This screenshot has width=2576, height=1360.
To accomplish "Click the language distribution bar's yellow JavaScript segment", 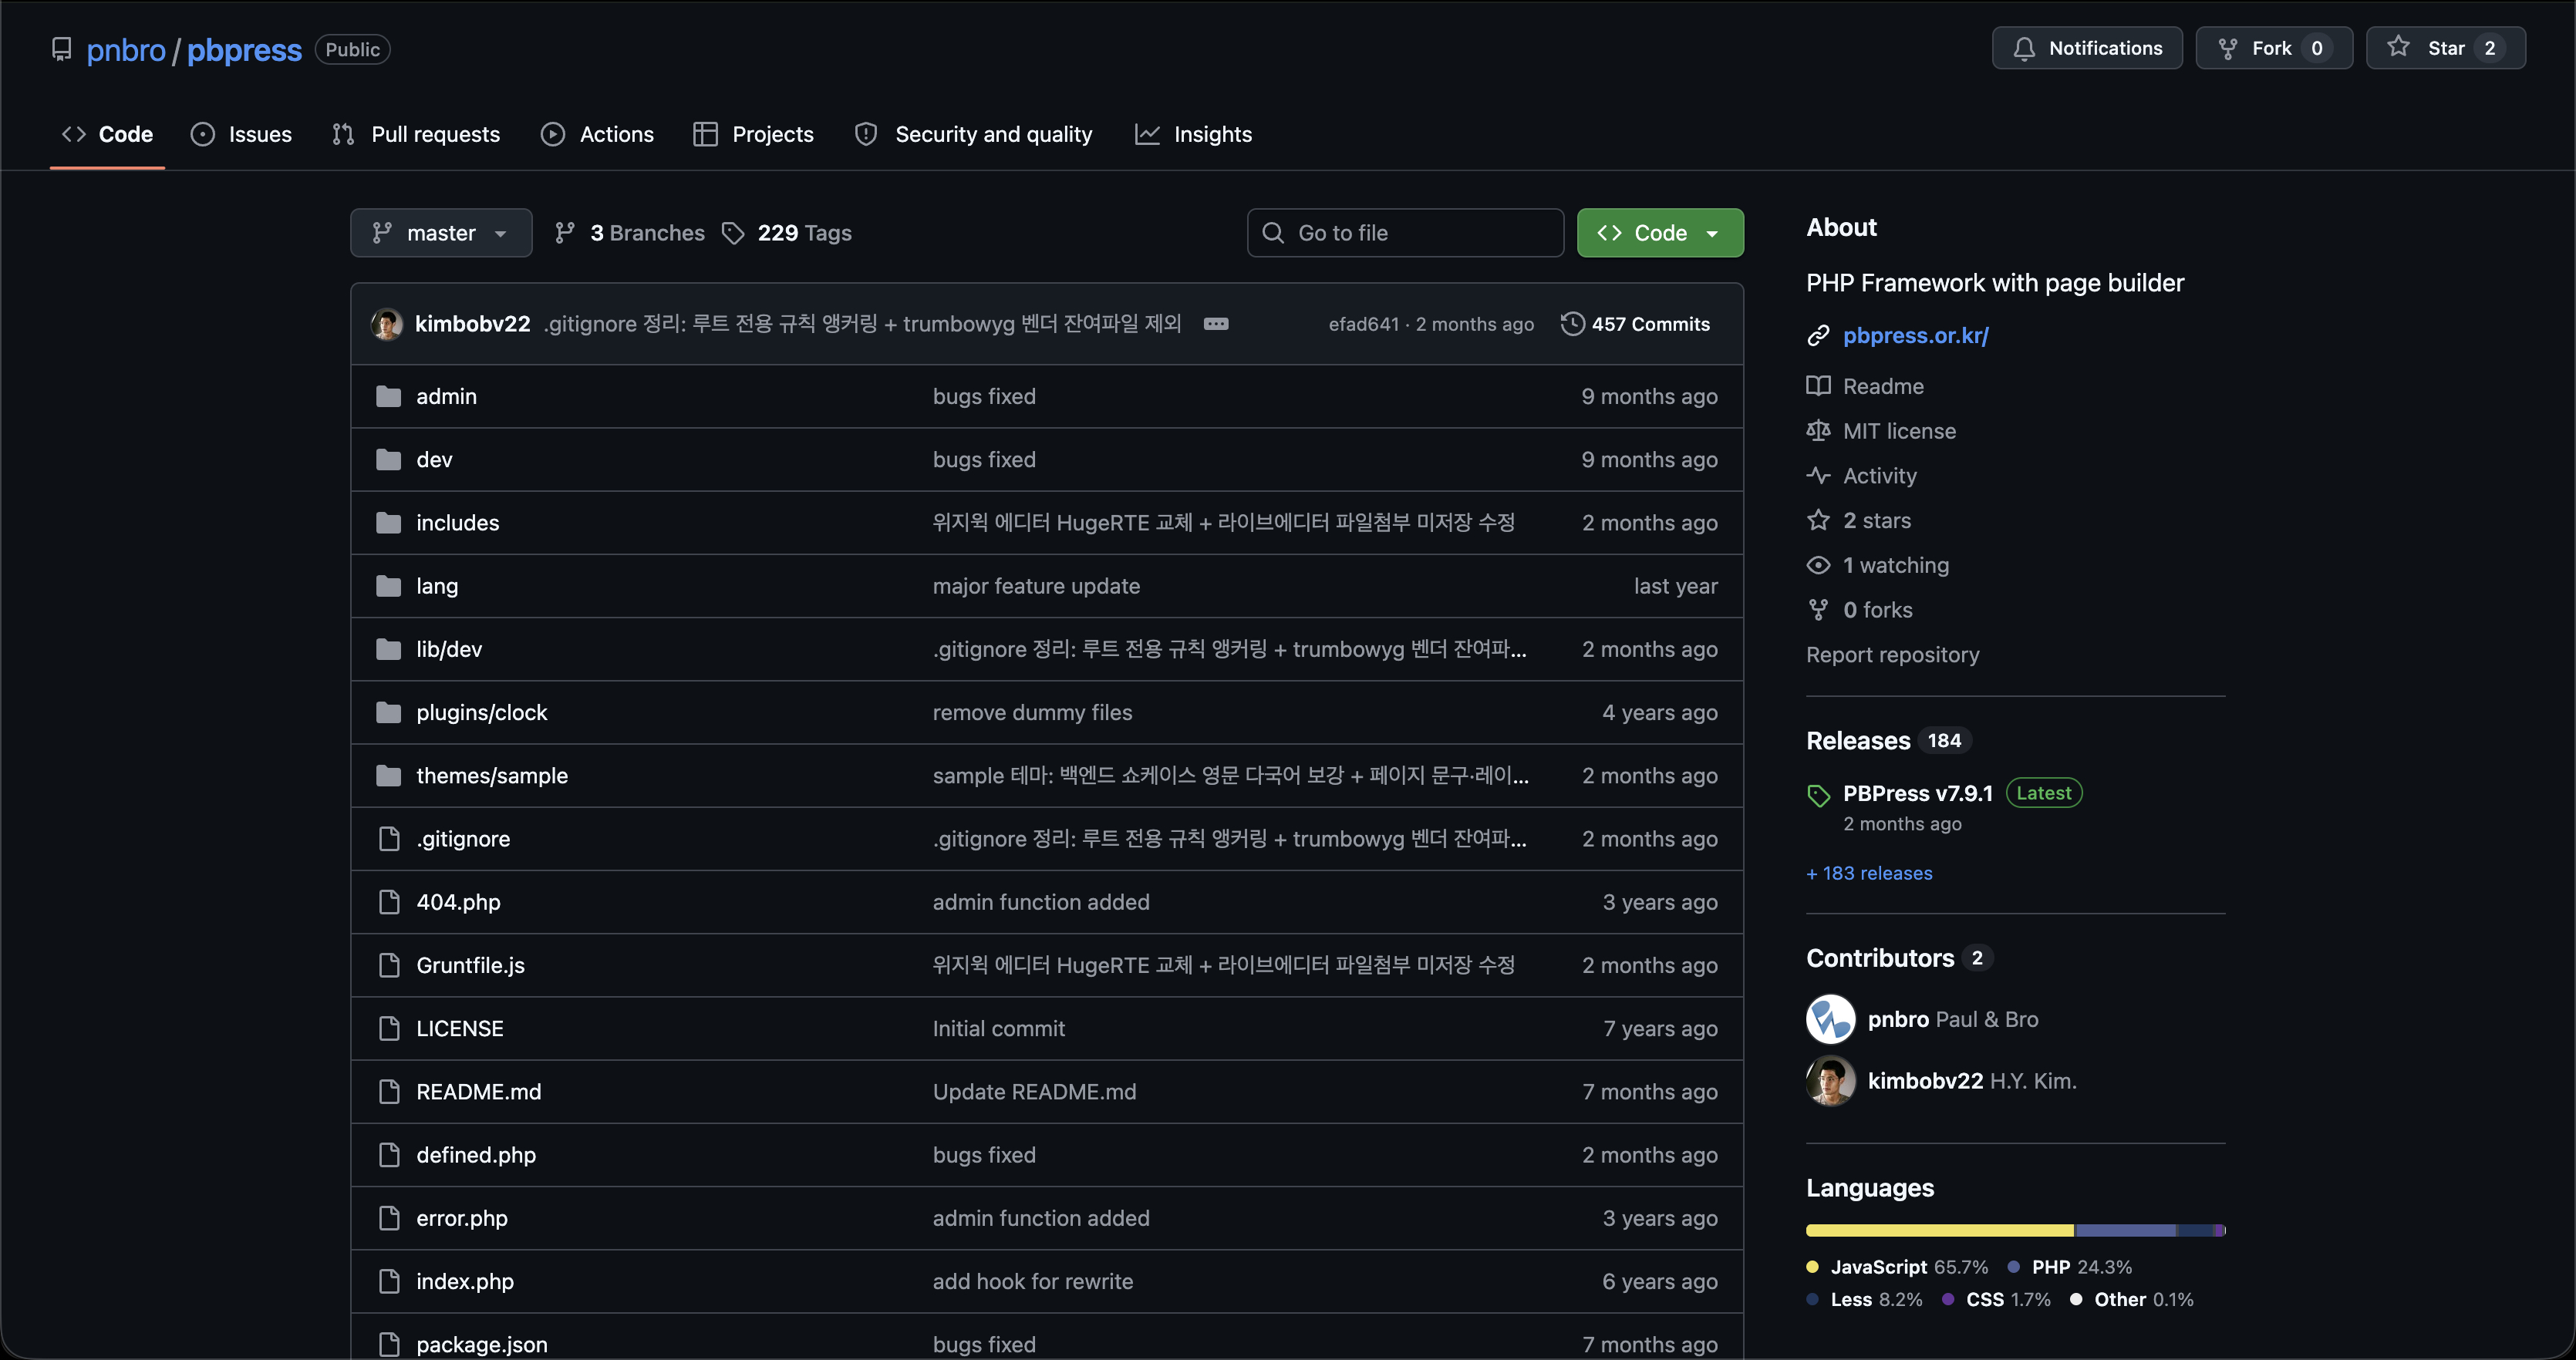I will coord(1940,1230).
